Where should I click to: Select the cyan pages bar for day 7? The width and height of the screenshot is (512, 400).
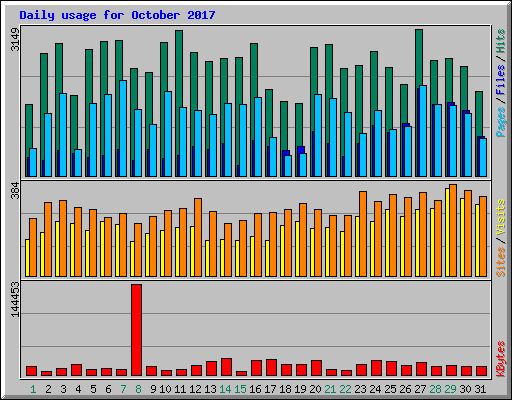point(123,128)
